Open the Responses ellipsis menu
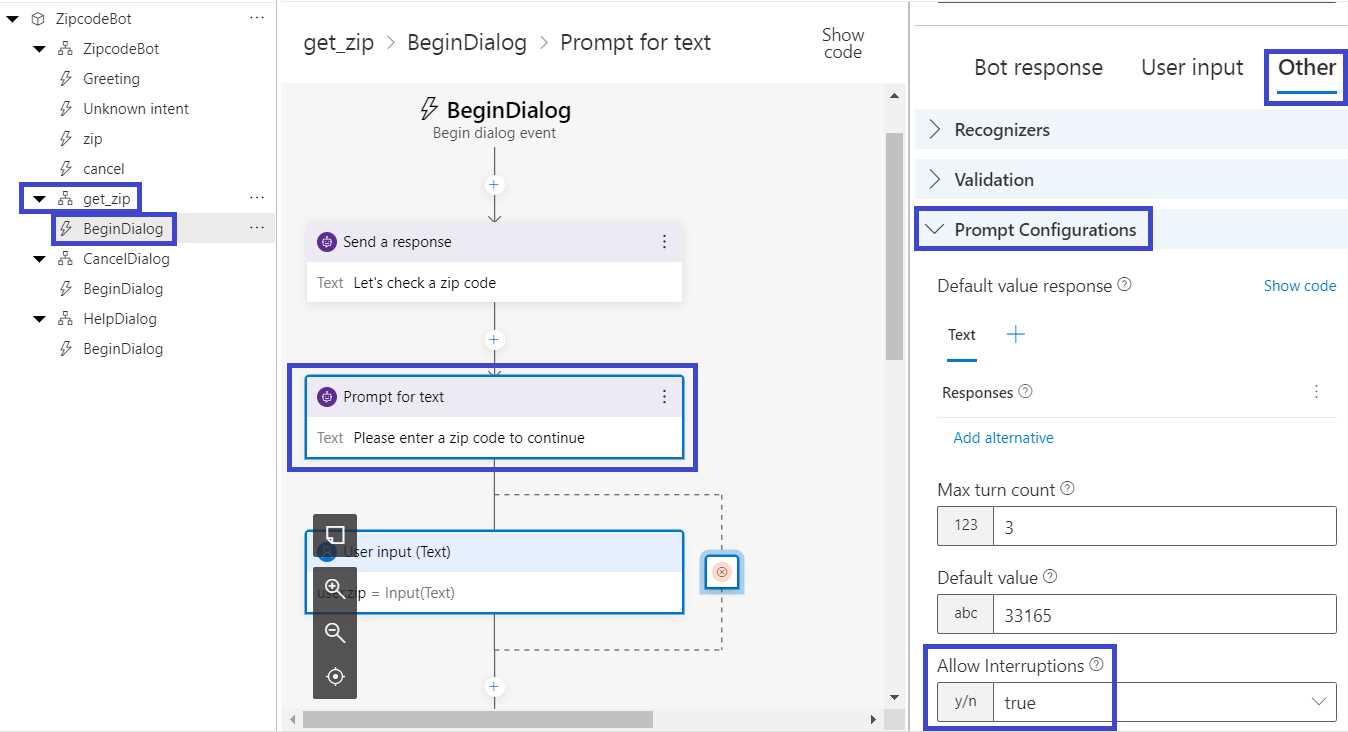The height and width of the screenshot is (732, 1348). (1316, 392)
